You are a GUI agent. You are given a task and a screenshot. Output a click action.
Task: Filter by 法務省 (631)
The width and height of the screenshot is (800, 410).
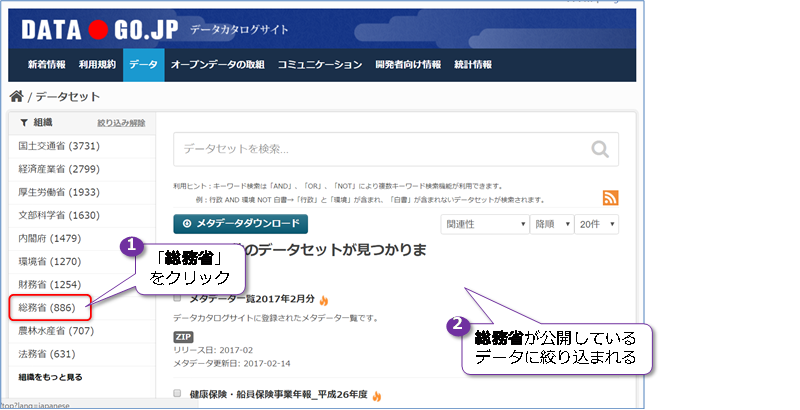[x=47, y=354]
